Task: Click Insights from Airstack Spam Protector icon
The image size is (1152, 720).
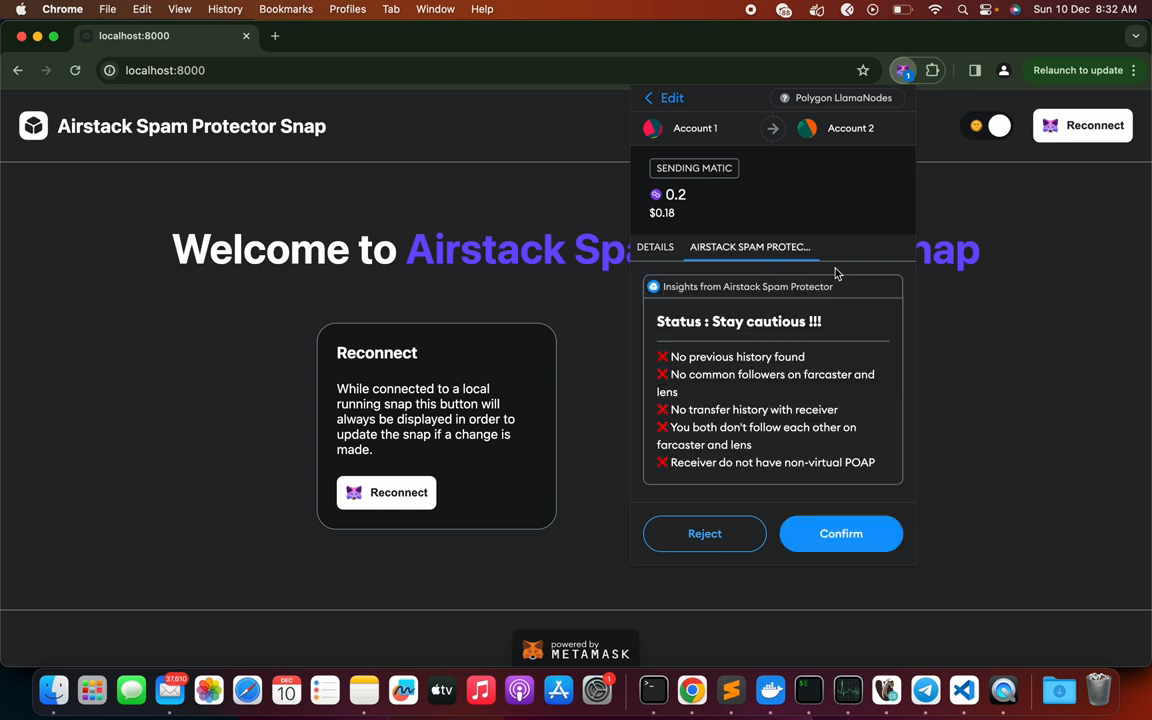Action: click(653, 287)
